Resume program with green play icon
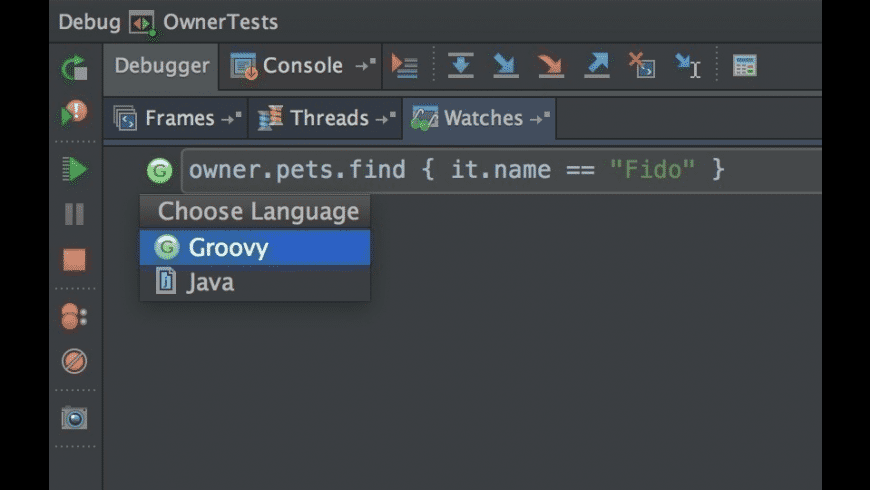 click(74, 169)
